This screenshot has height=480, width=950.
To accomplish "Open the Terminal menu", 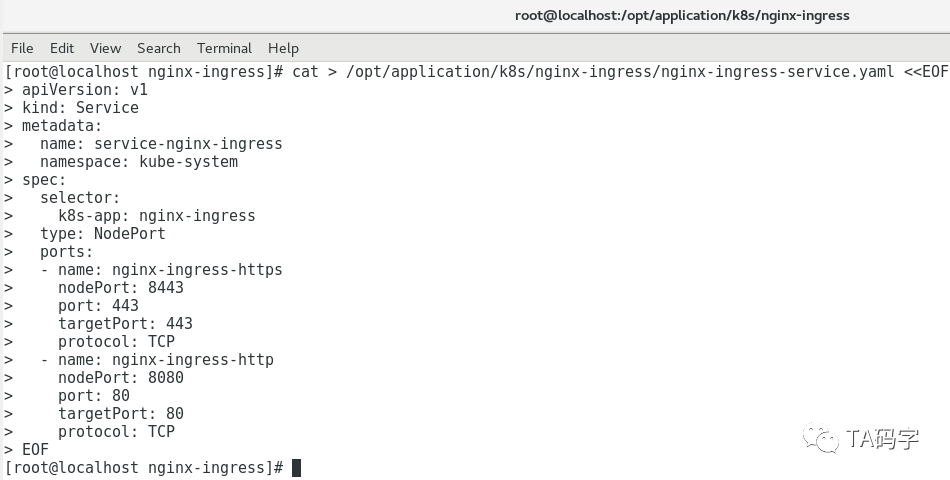I will 224,48.
